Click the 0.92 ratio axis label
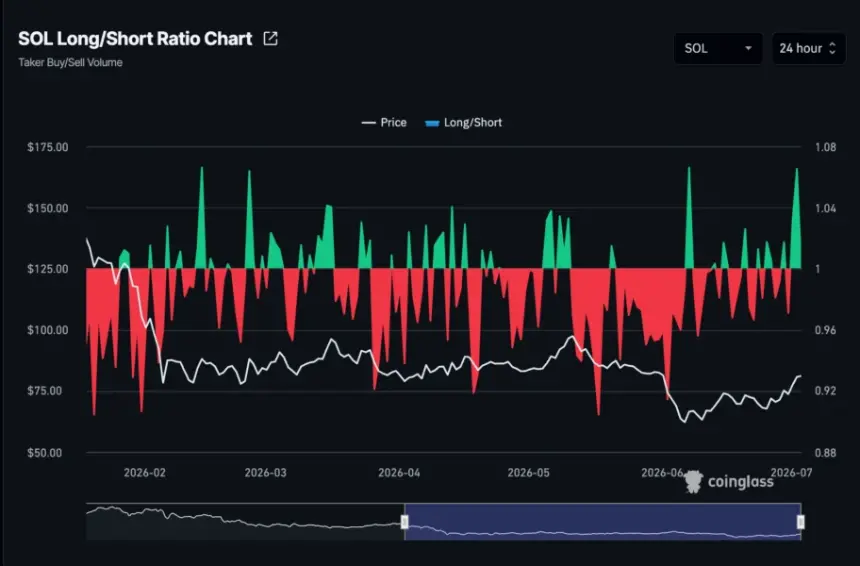860x566 pixels. pyautogui.click(x=825, y=390)
